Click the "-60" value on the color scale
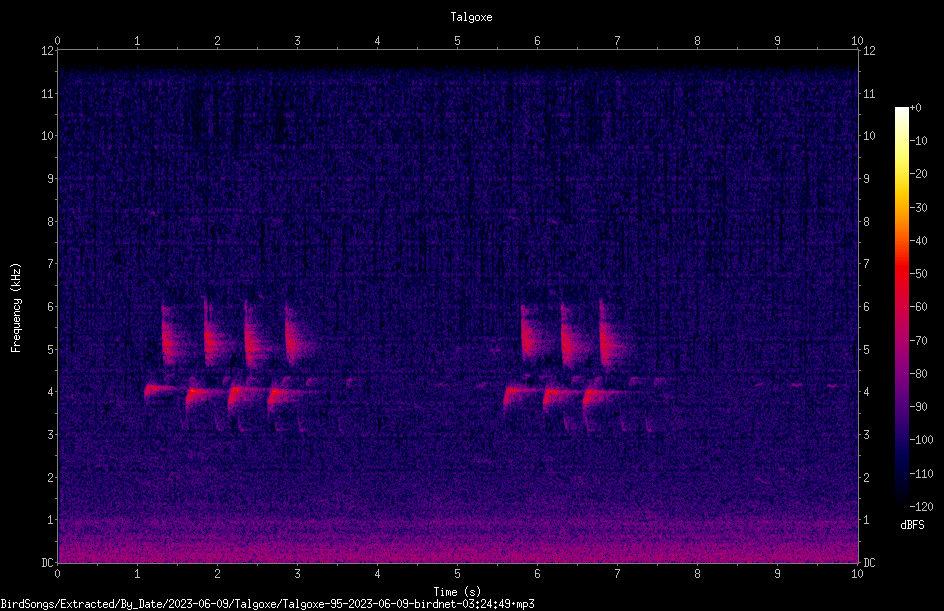This screenshot has width=944, height=611. tap(919, 307)
